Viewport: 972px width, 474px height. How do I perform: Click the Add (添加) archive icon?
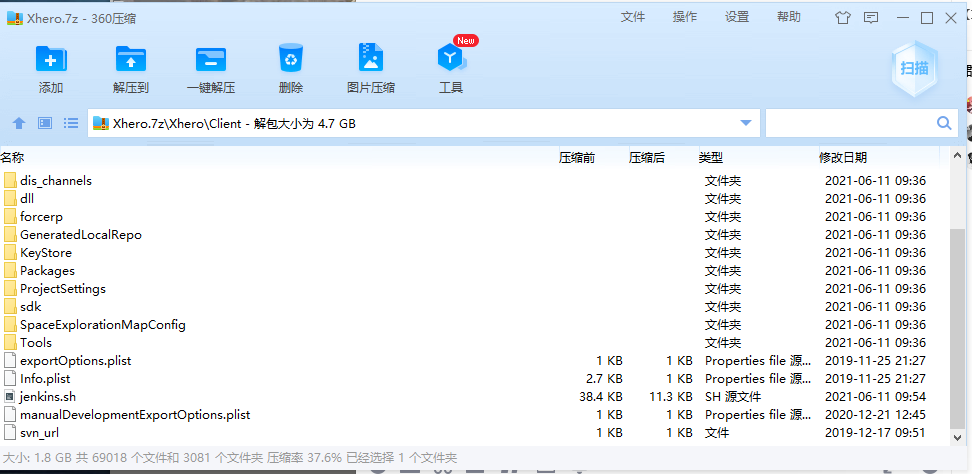click(x=51, y=60)
